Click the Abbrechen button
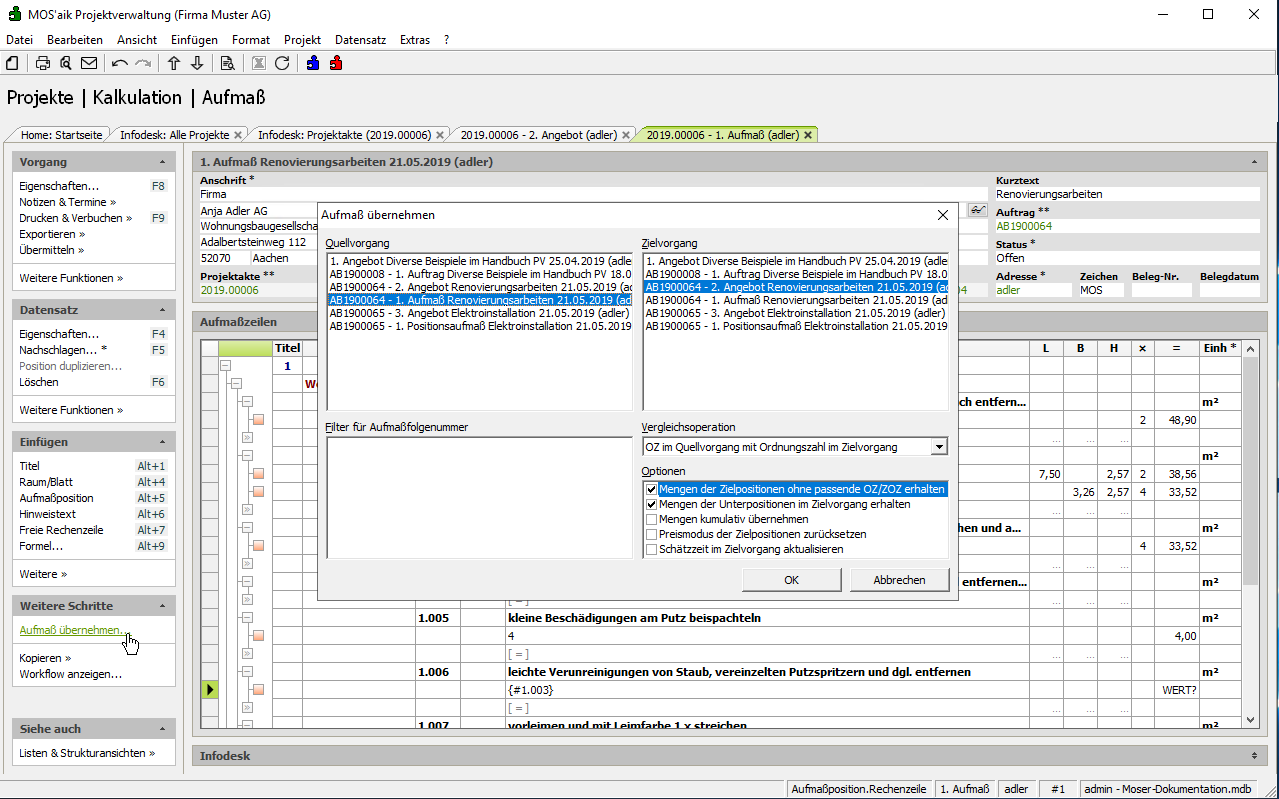1279x799 pixels. tap(899, 580)
